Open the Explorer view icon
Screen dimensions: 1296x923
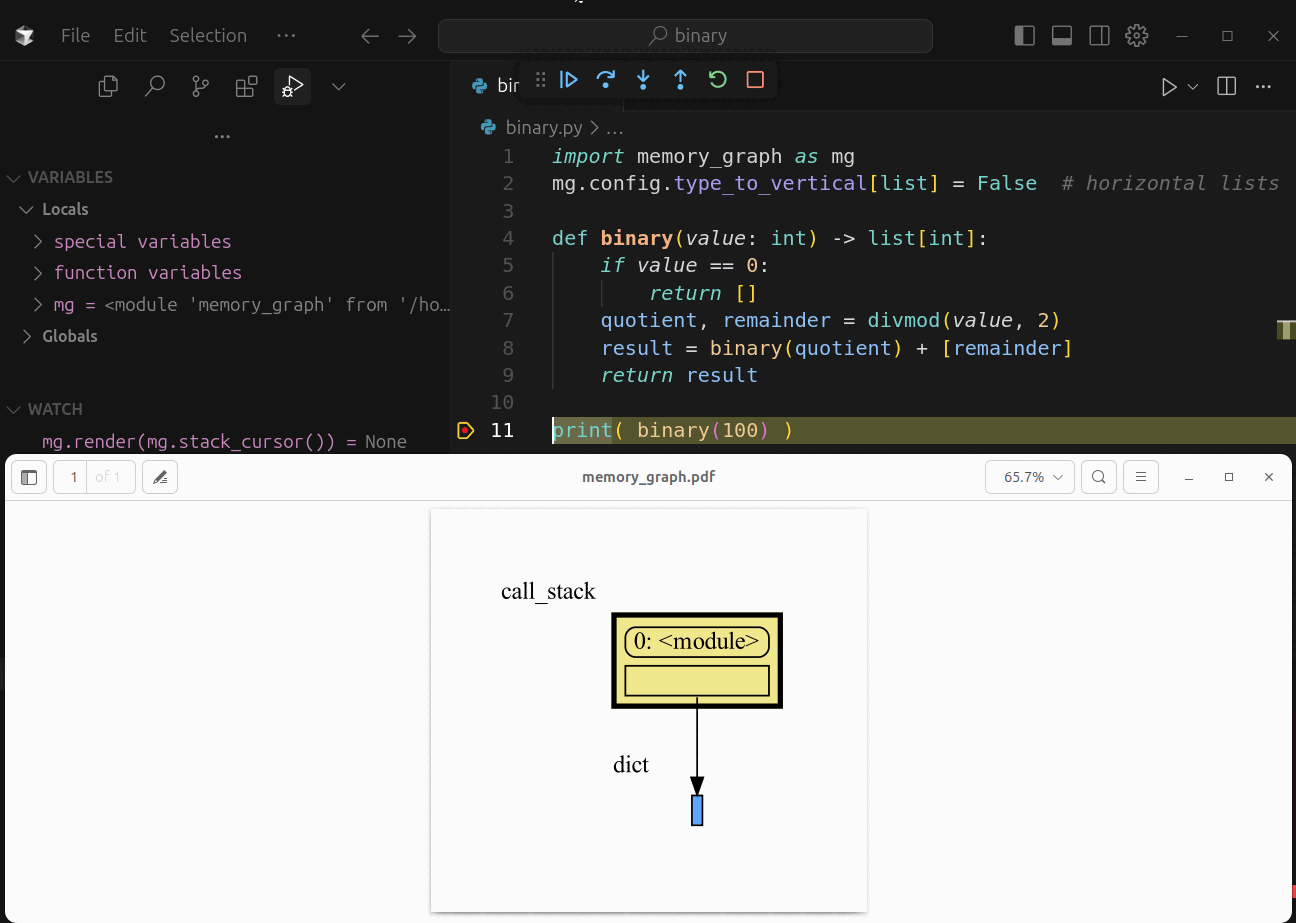(108, 87)
